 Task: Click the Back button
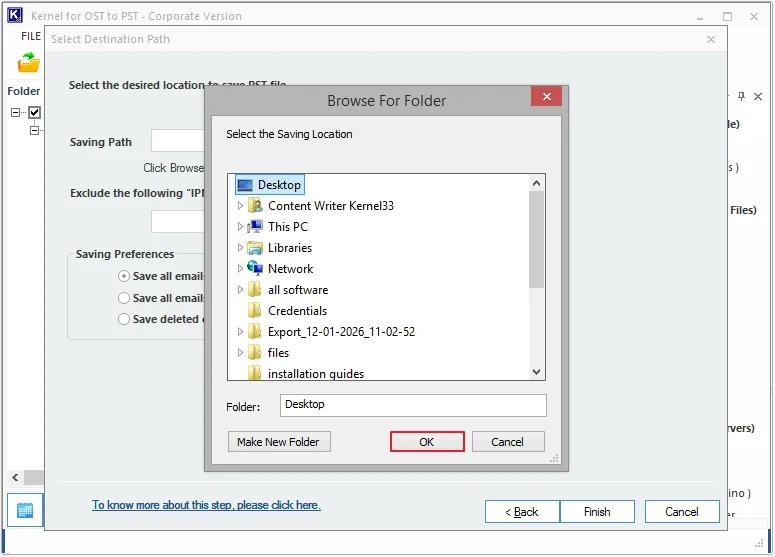coord(522,512)
